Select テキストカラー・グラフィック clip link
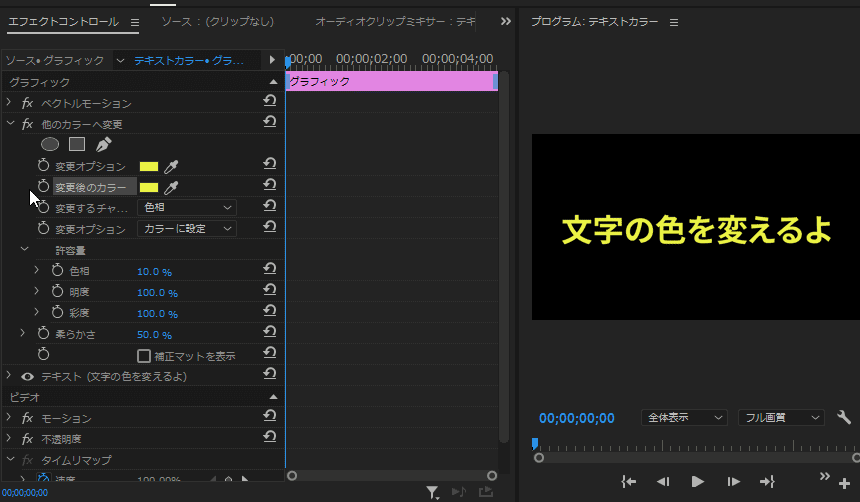This screenshot has width=860, height=502. 189,60
